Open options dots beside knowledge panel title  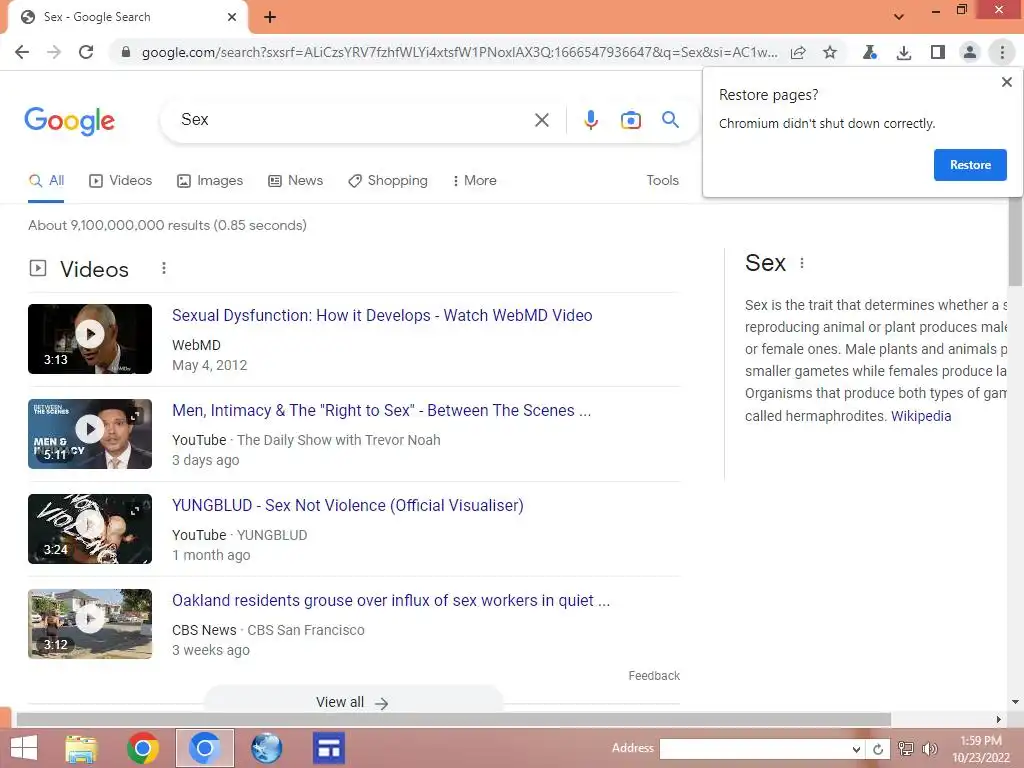click(802, 263)
